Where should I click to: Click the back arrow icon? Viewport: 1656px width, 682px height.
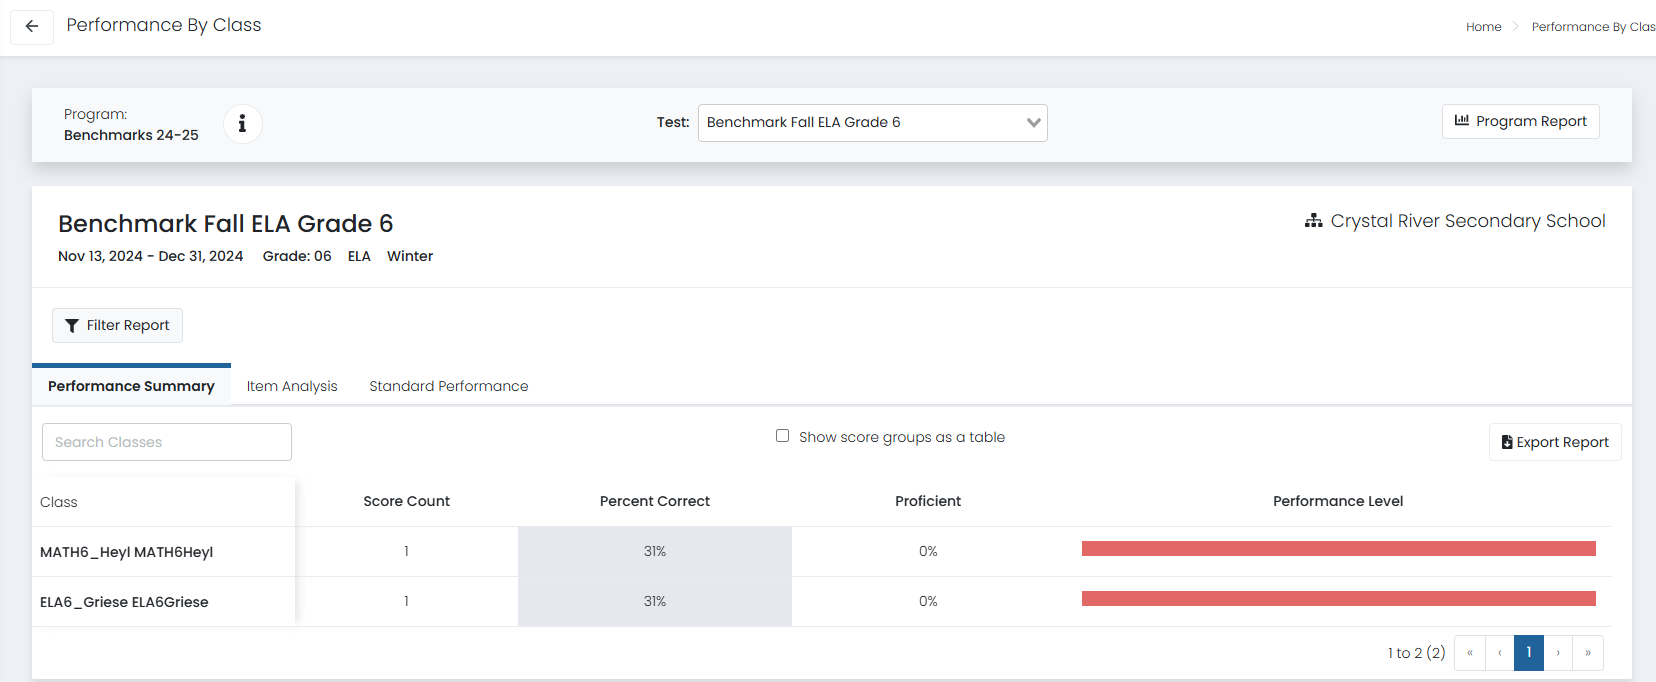coord(32,26)
